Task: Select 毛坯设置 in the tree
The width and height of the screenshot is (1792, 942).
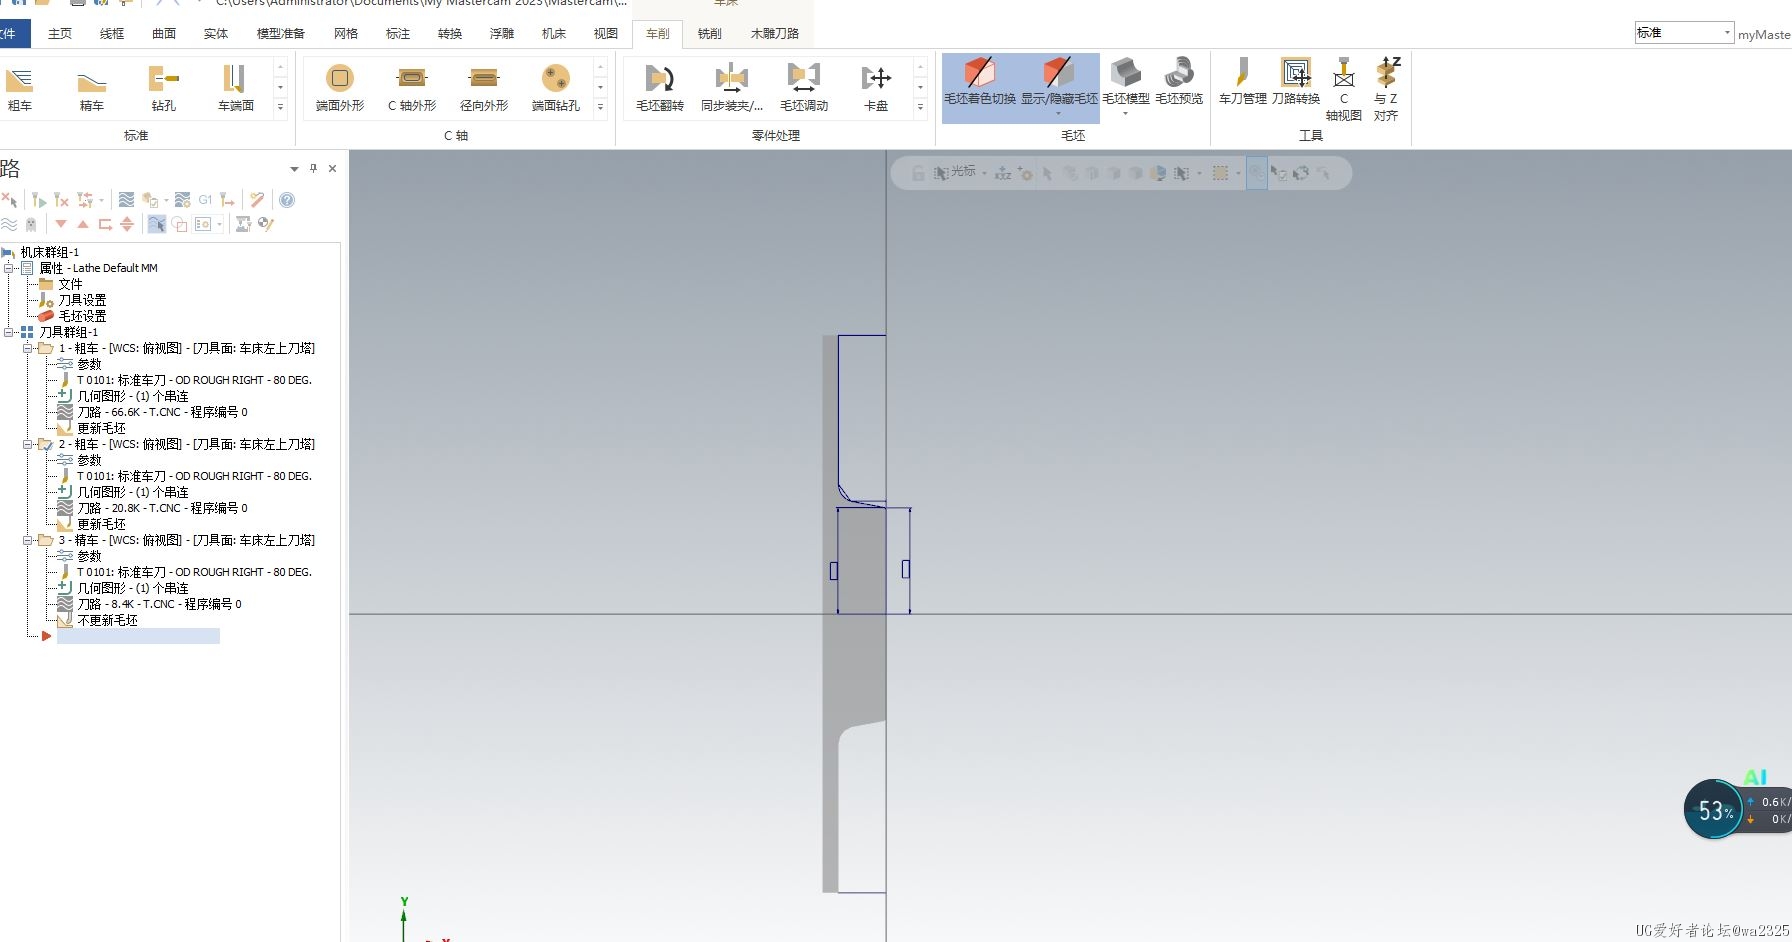Action: (x=82, y=316)
